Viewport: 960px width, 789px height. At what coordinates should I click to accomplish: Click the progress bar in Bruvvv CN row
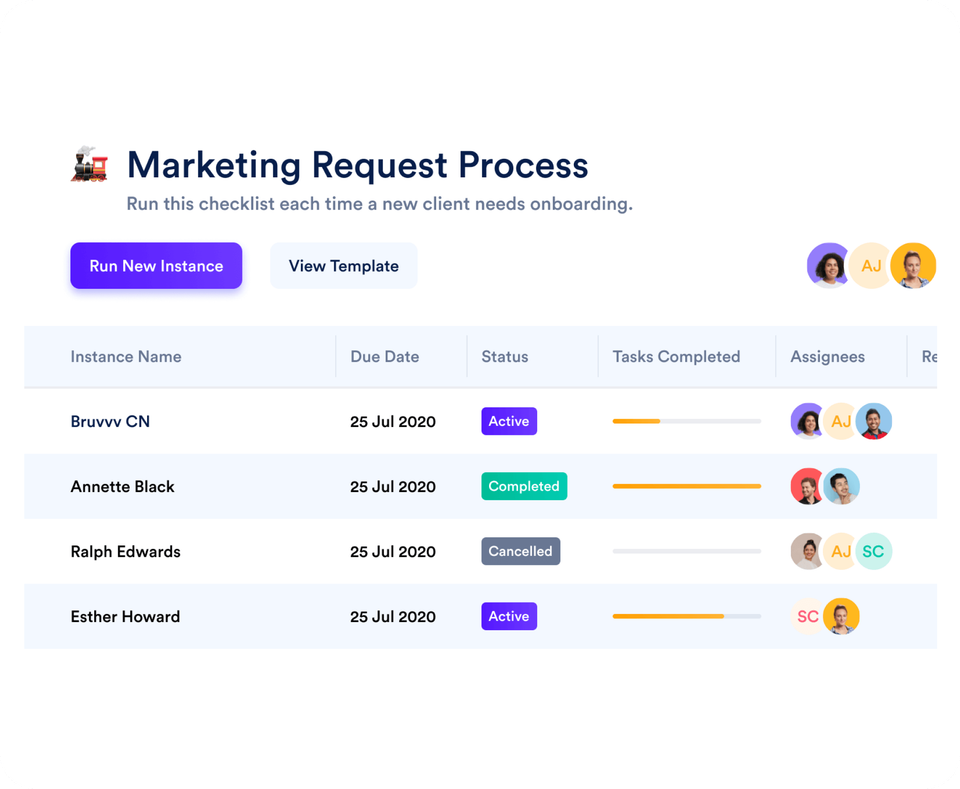pyautogui.click(x=687, y=421)
